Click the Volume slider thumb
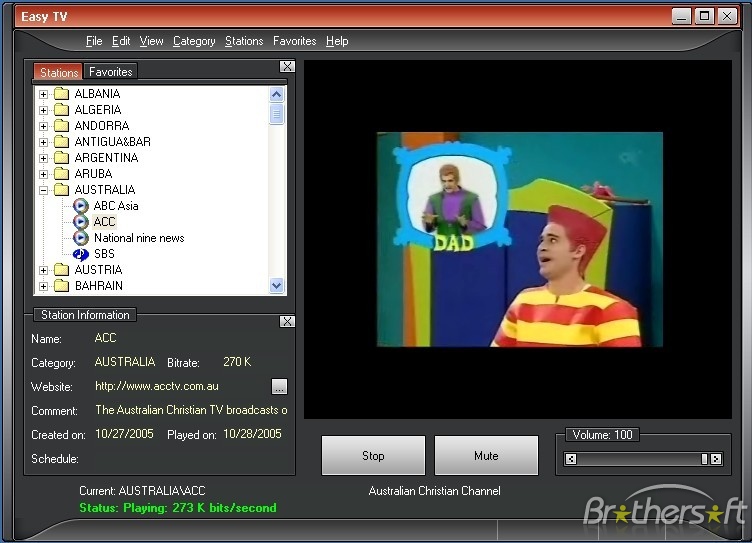Screen dimensions: 752x543 click(704, 459)
